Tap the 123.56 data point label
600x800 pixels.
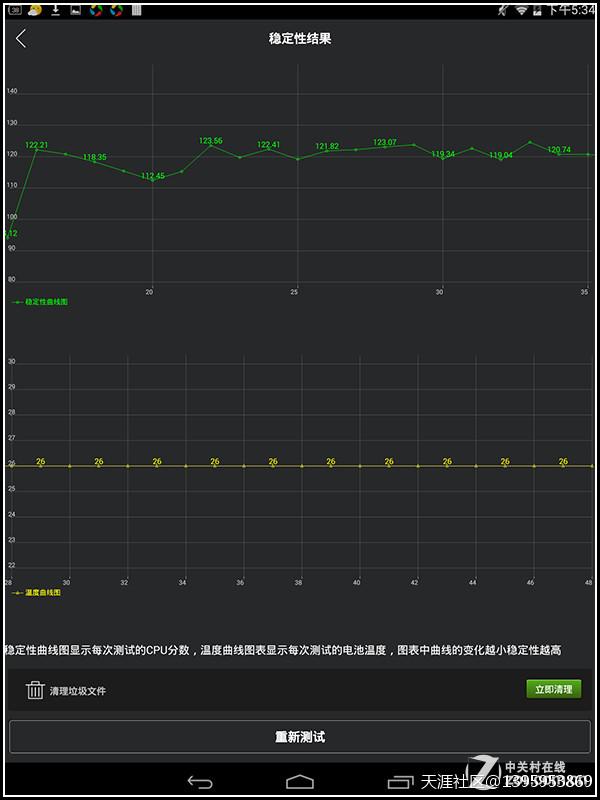click(x=211, y=141)
